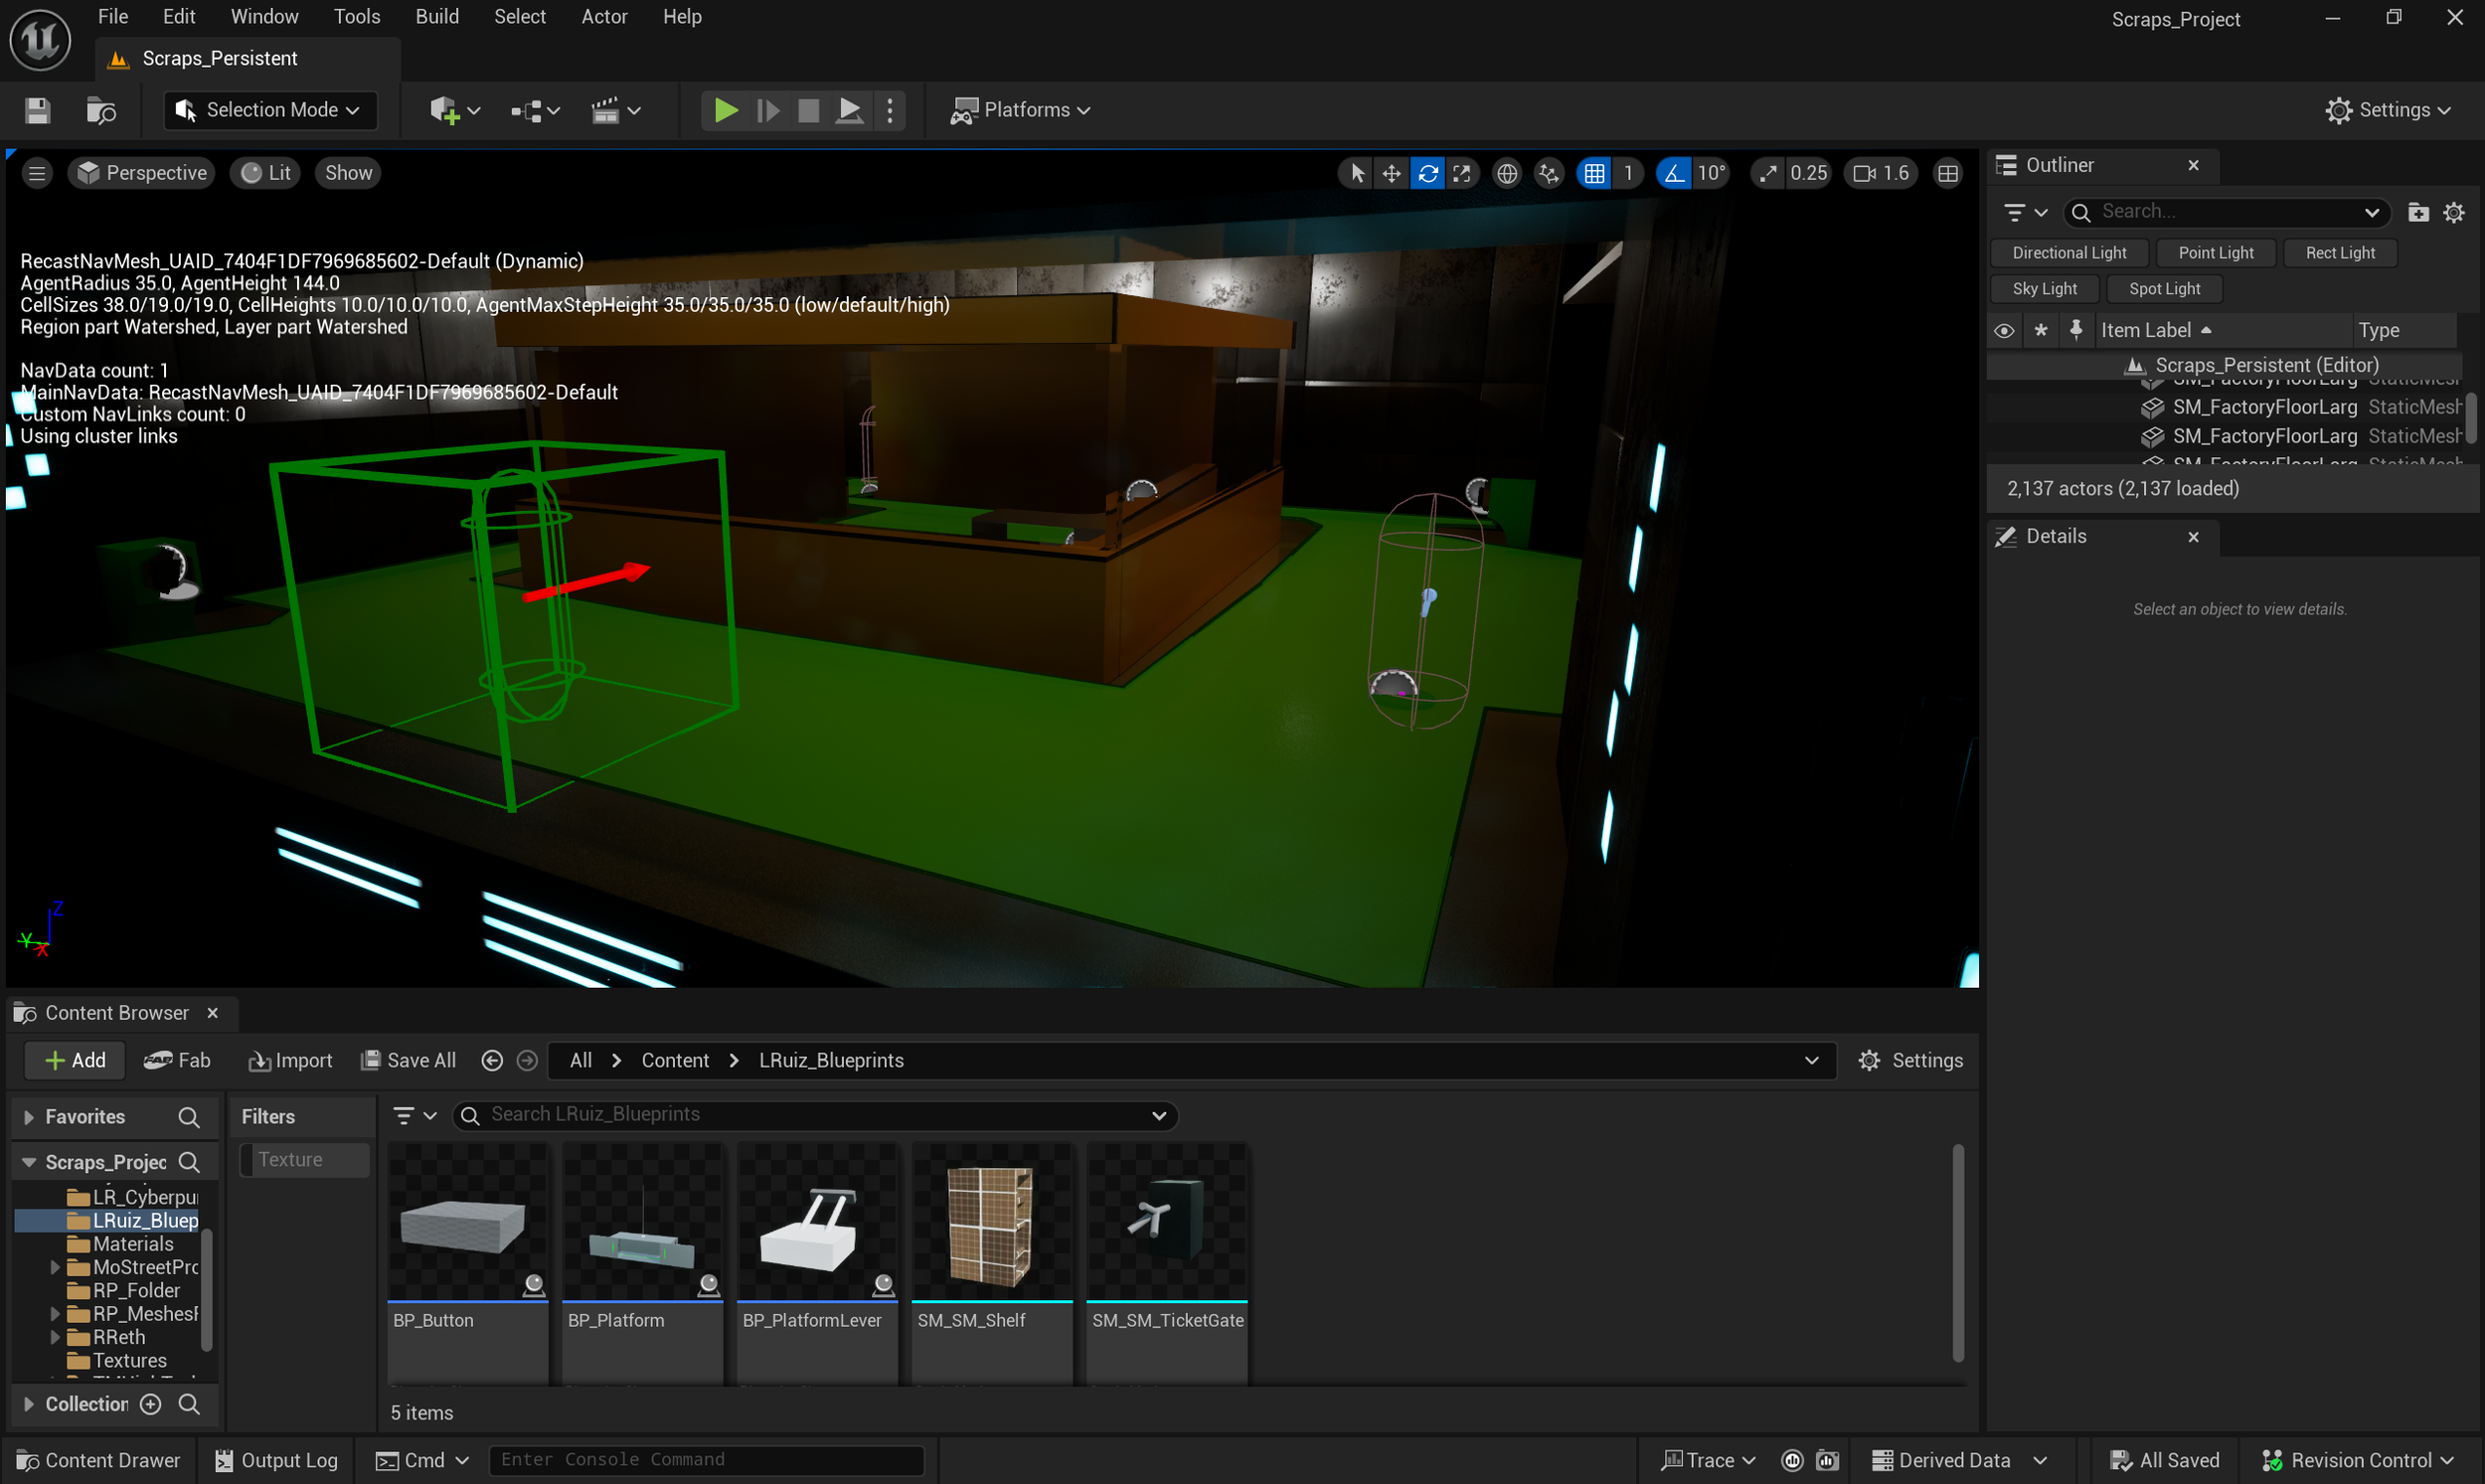
Task: Click Save All in Content Browser
Action: click(408, 1060)
